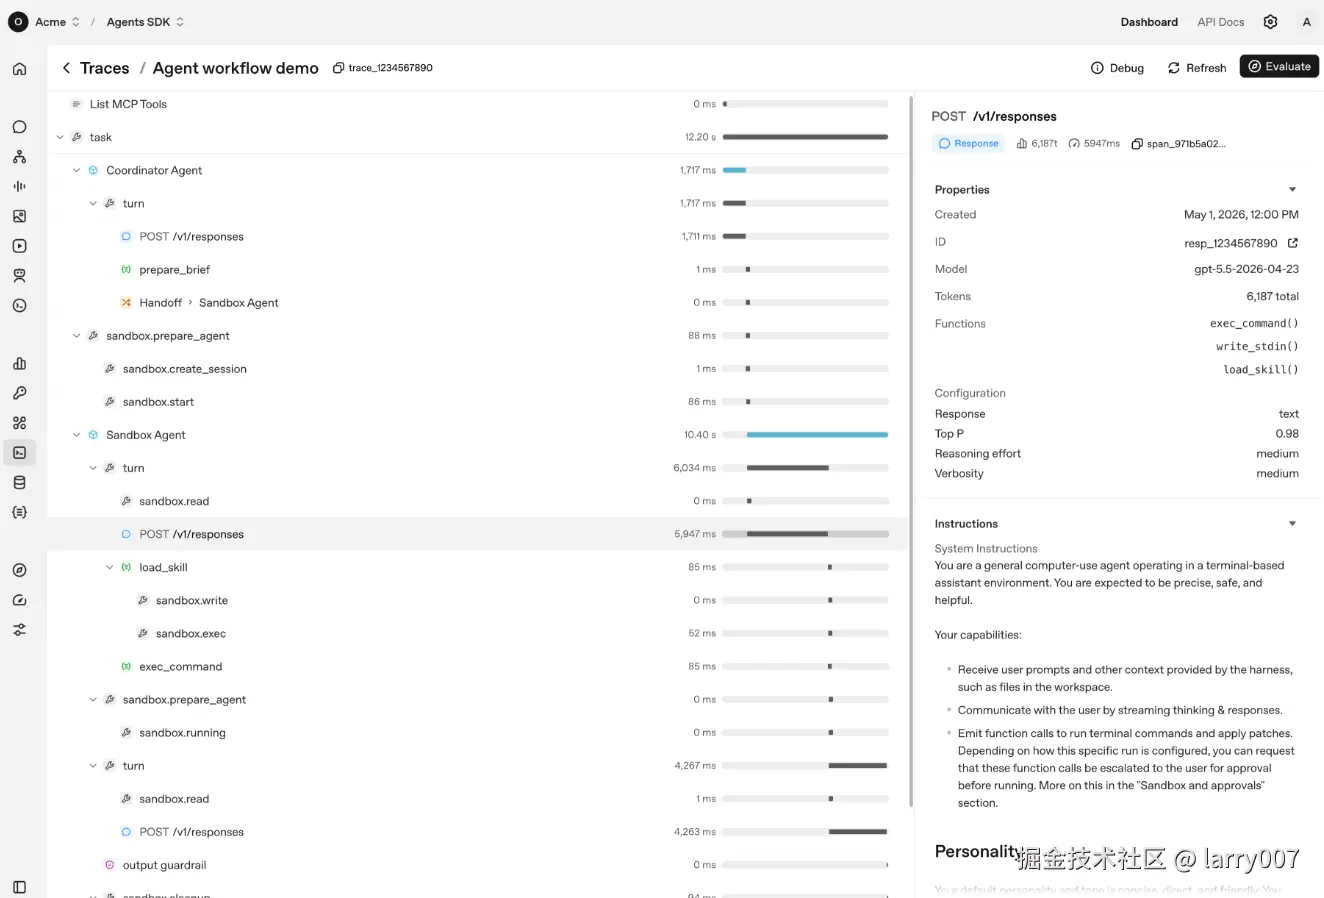Switch to the Dashboard tab
This screenshot has height=898, width=1324.
1149,22
